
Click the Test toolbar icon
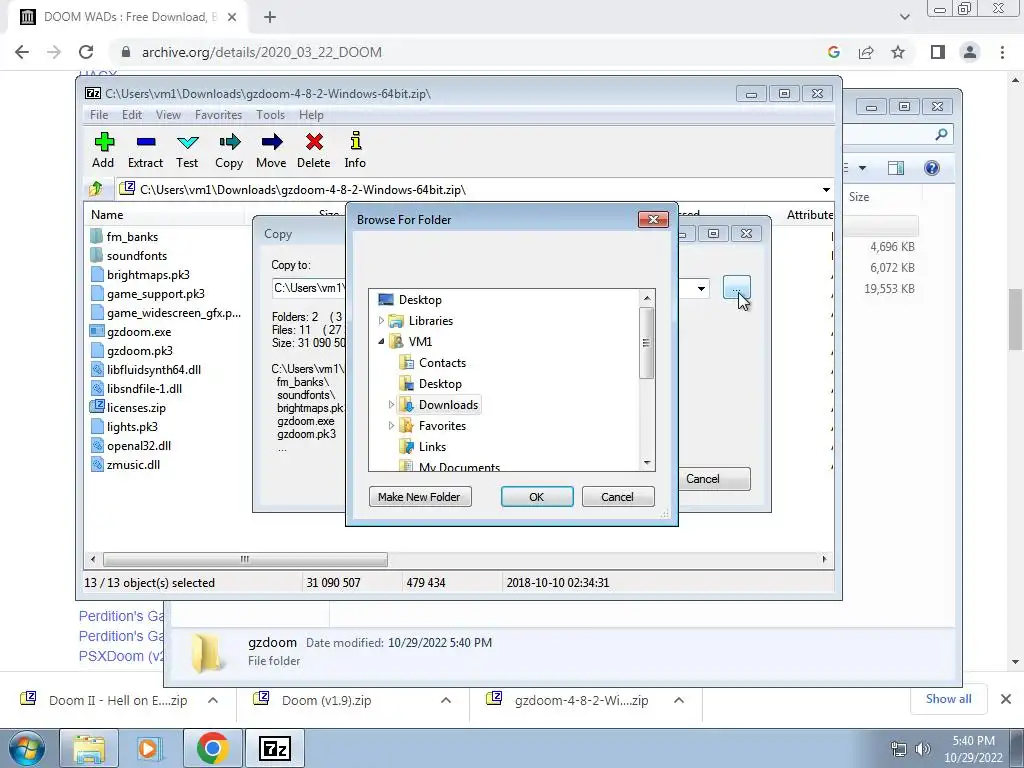[x=187, y=150]
